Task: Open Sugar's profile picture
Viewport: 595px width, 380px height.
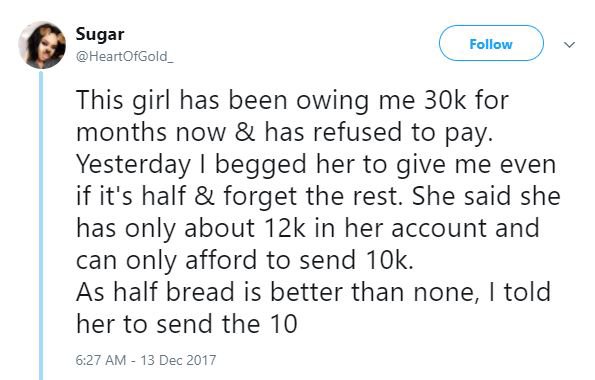Action: click(42, 45)
